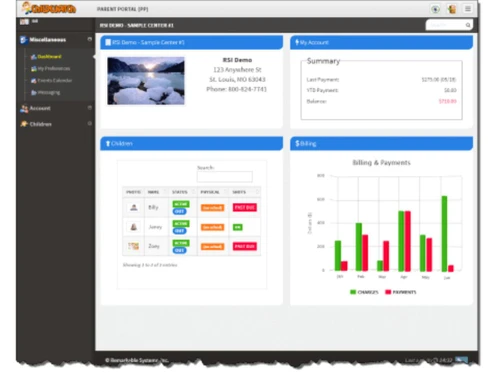Click Billy's ACTIVE status badge

click(181, 204)
